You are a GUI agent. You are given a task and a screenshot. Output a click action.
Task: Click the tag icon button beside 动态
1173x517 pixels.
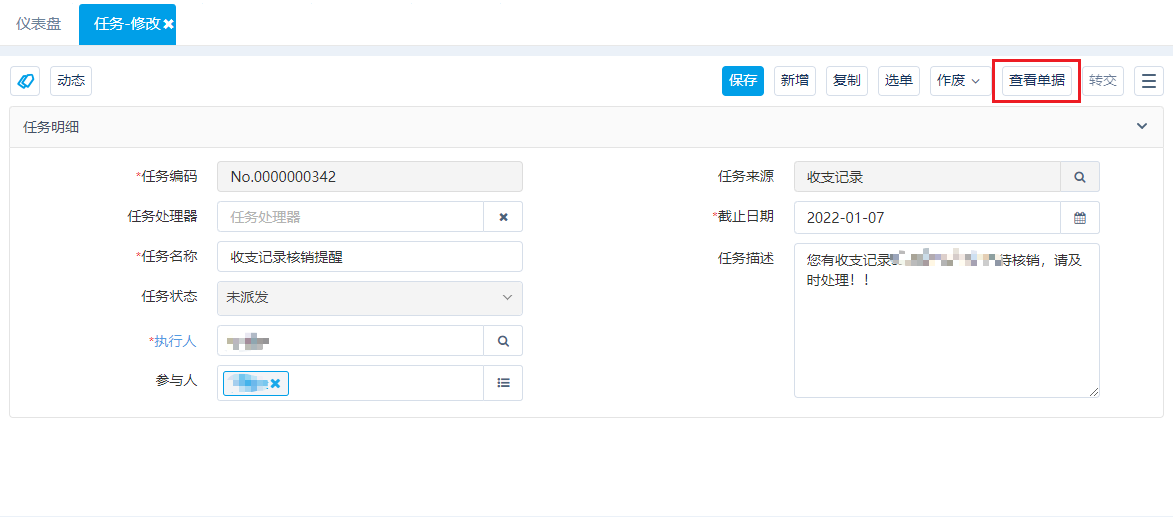tap(25, 81)
